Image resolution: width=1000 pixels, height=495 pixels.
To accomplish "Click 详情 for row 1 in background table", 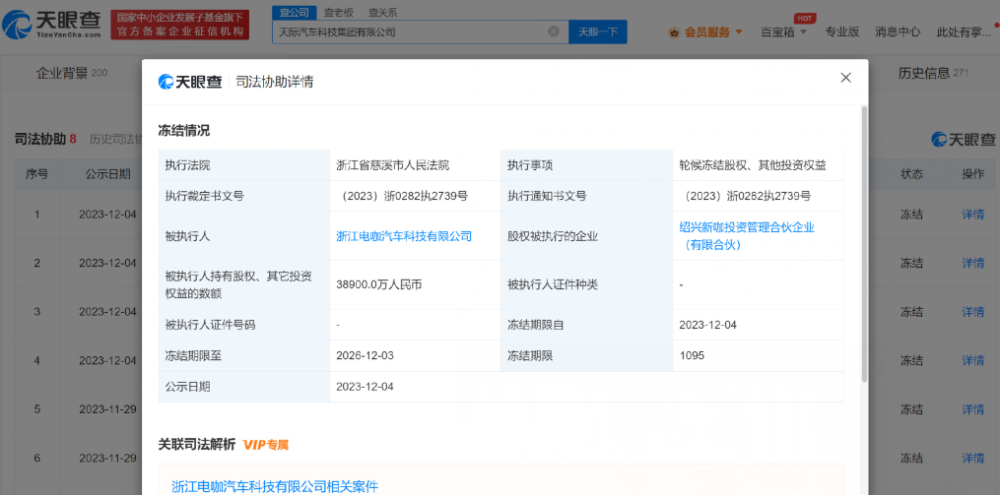I will coord(973,214).
